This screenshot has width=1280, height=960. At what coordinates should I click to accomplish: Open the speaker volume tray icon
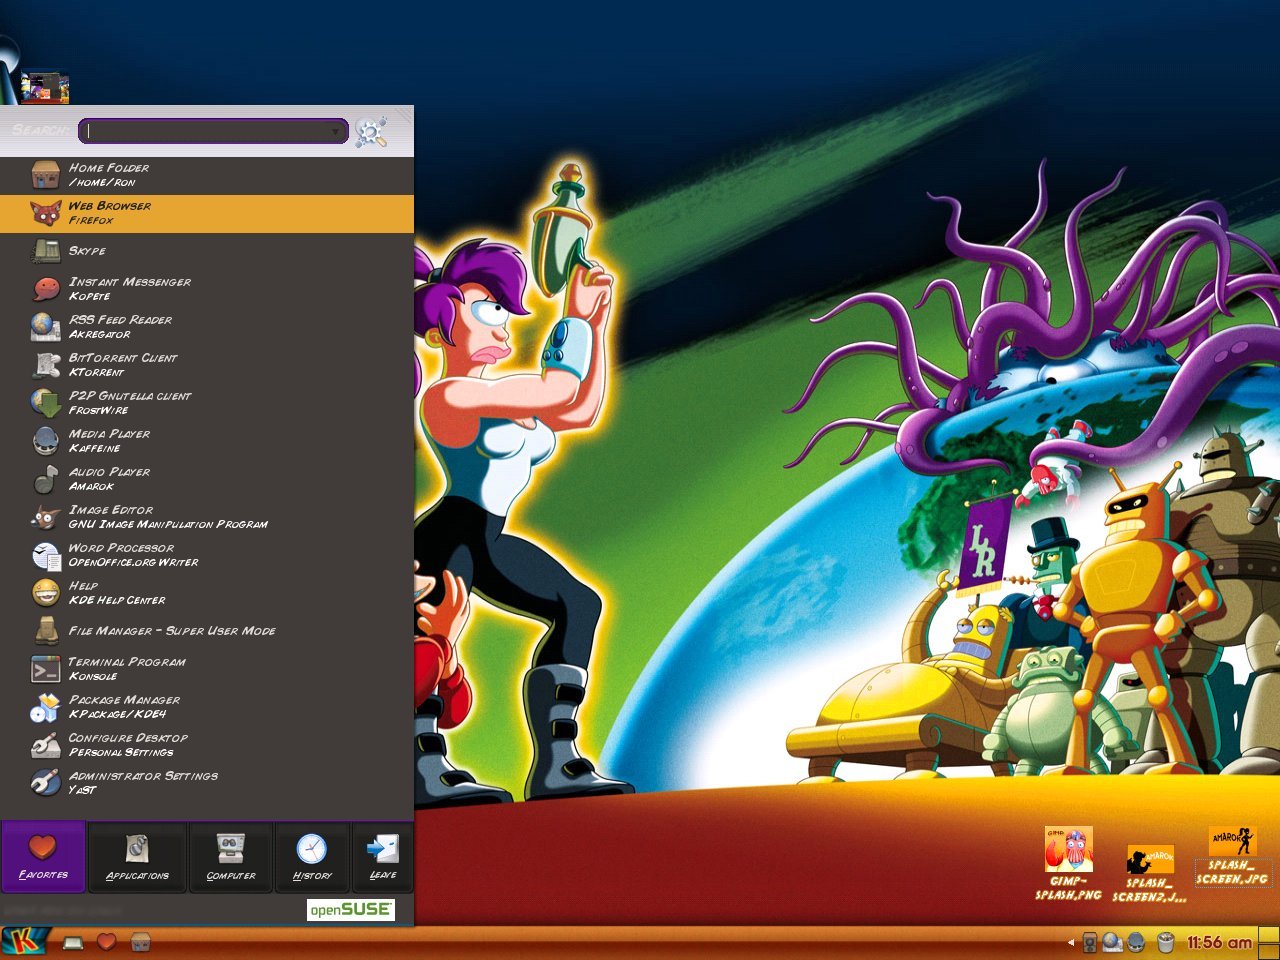click(x=1091, y=942)
